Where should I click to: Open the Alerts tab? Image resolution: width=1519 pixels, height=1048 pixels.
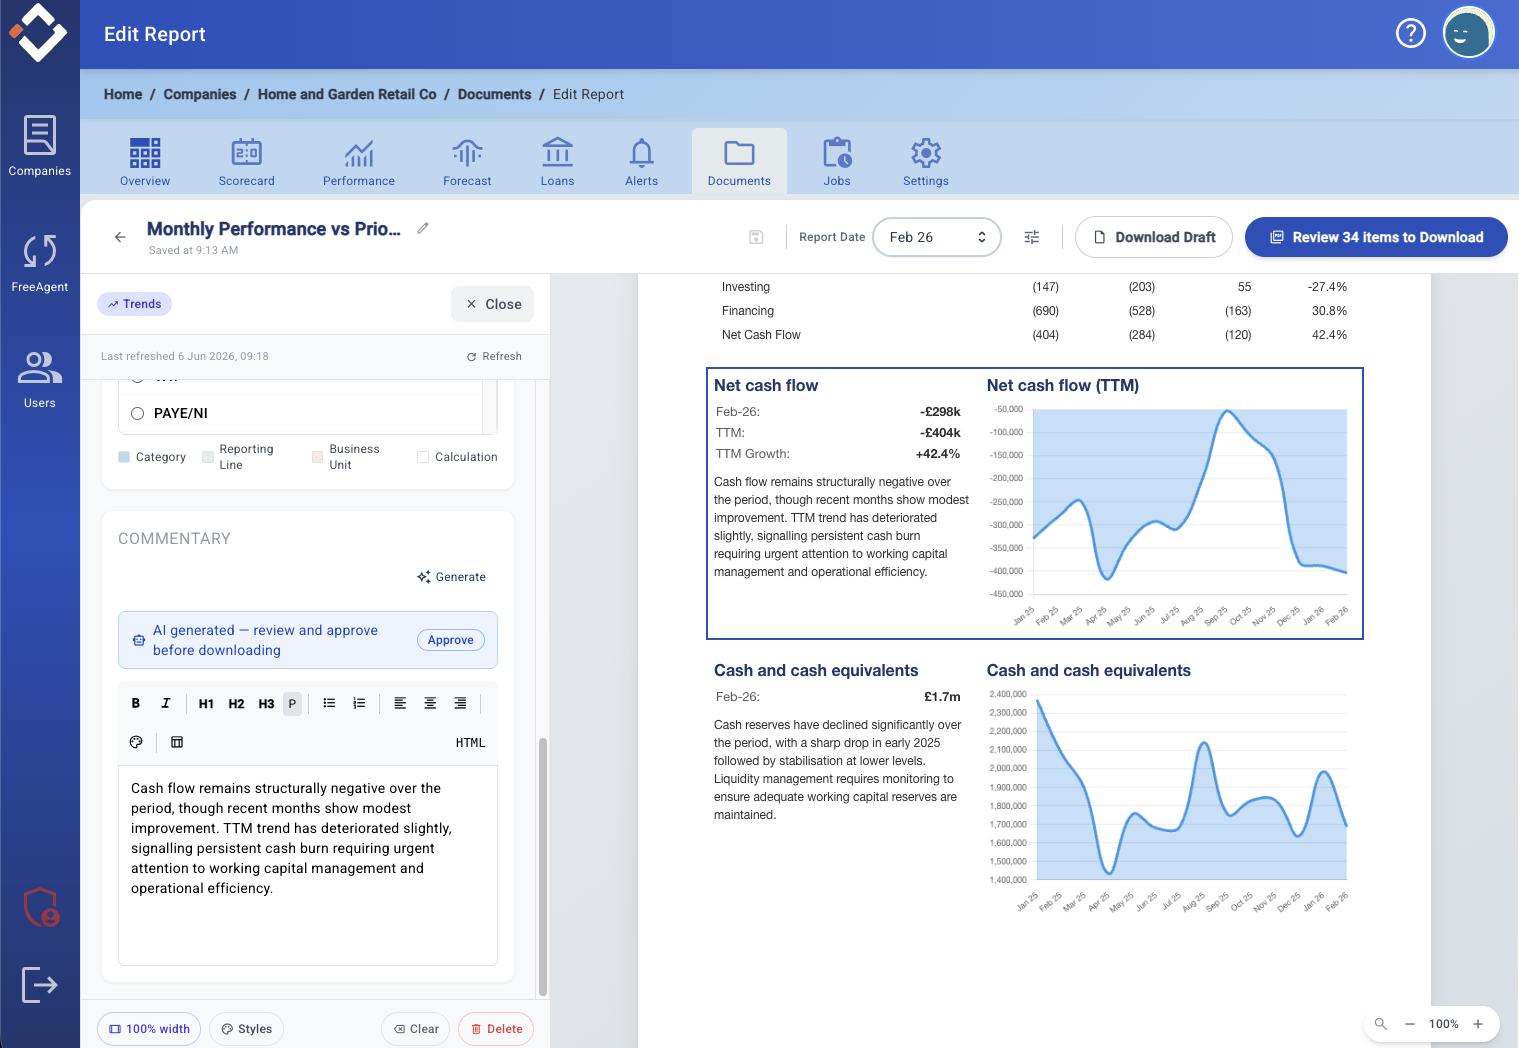tap(642, 162)
